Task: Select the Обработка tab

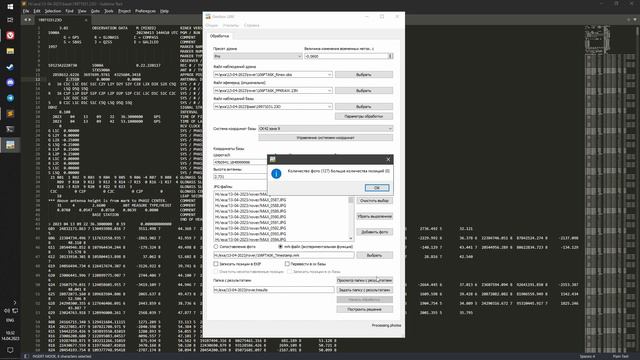Action: [x=220, y=36]
